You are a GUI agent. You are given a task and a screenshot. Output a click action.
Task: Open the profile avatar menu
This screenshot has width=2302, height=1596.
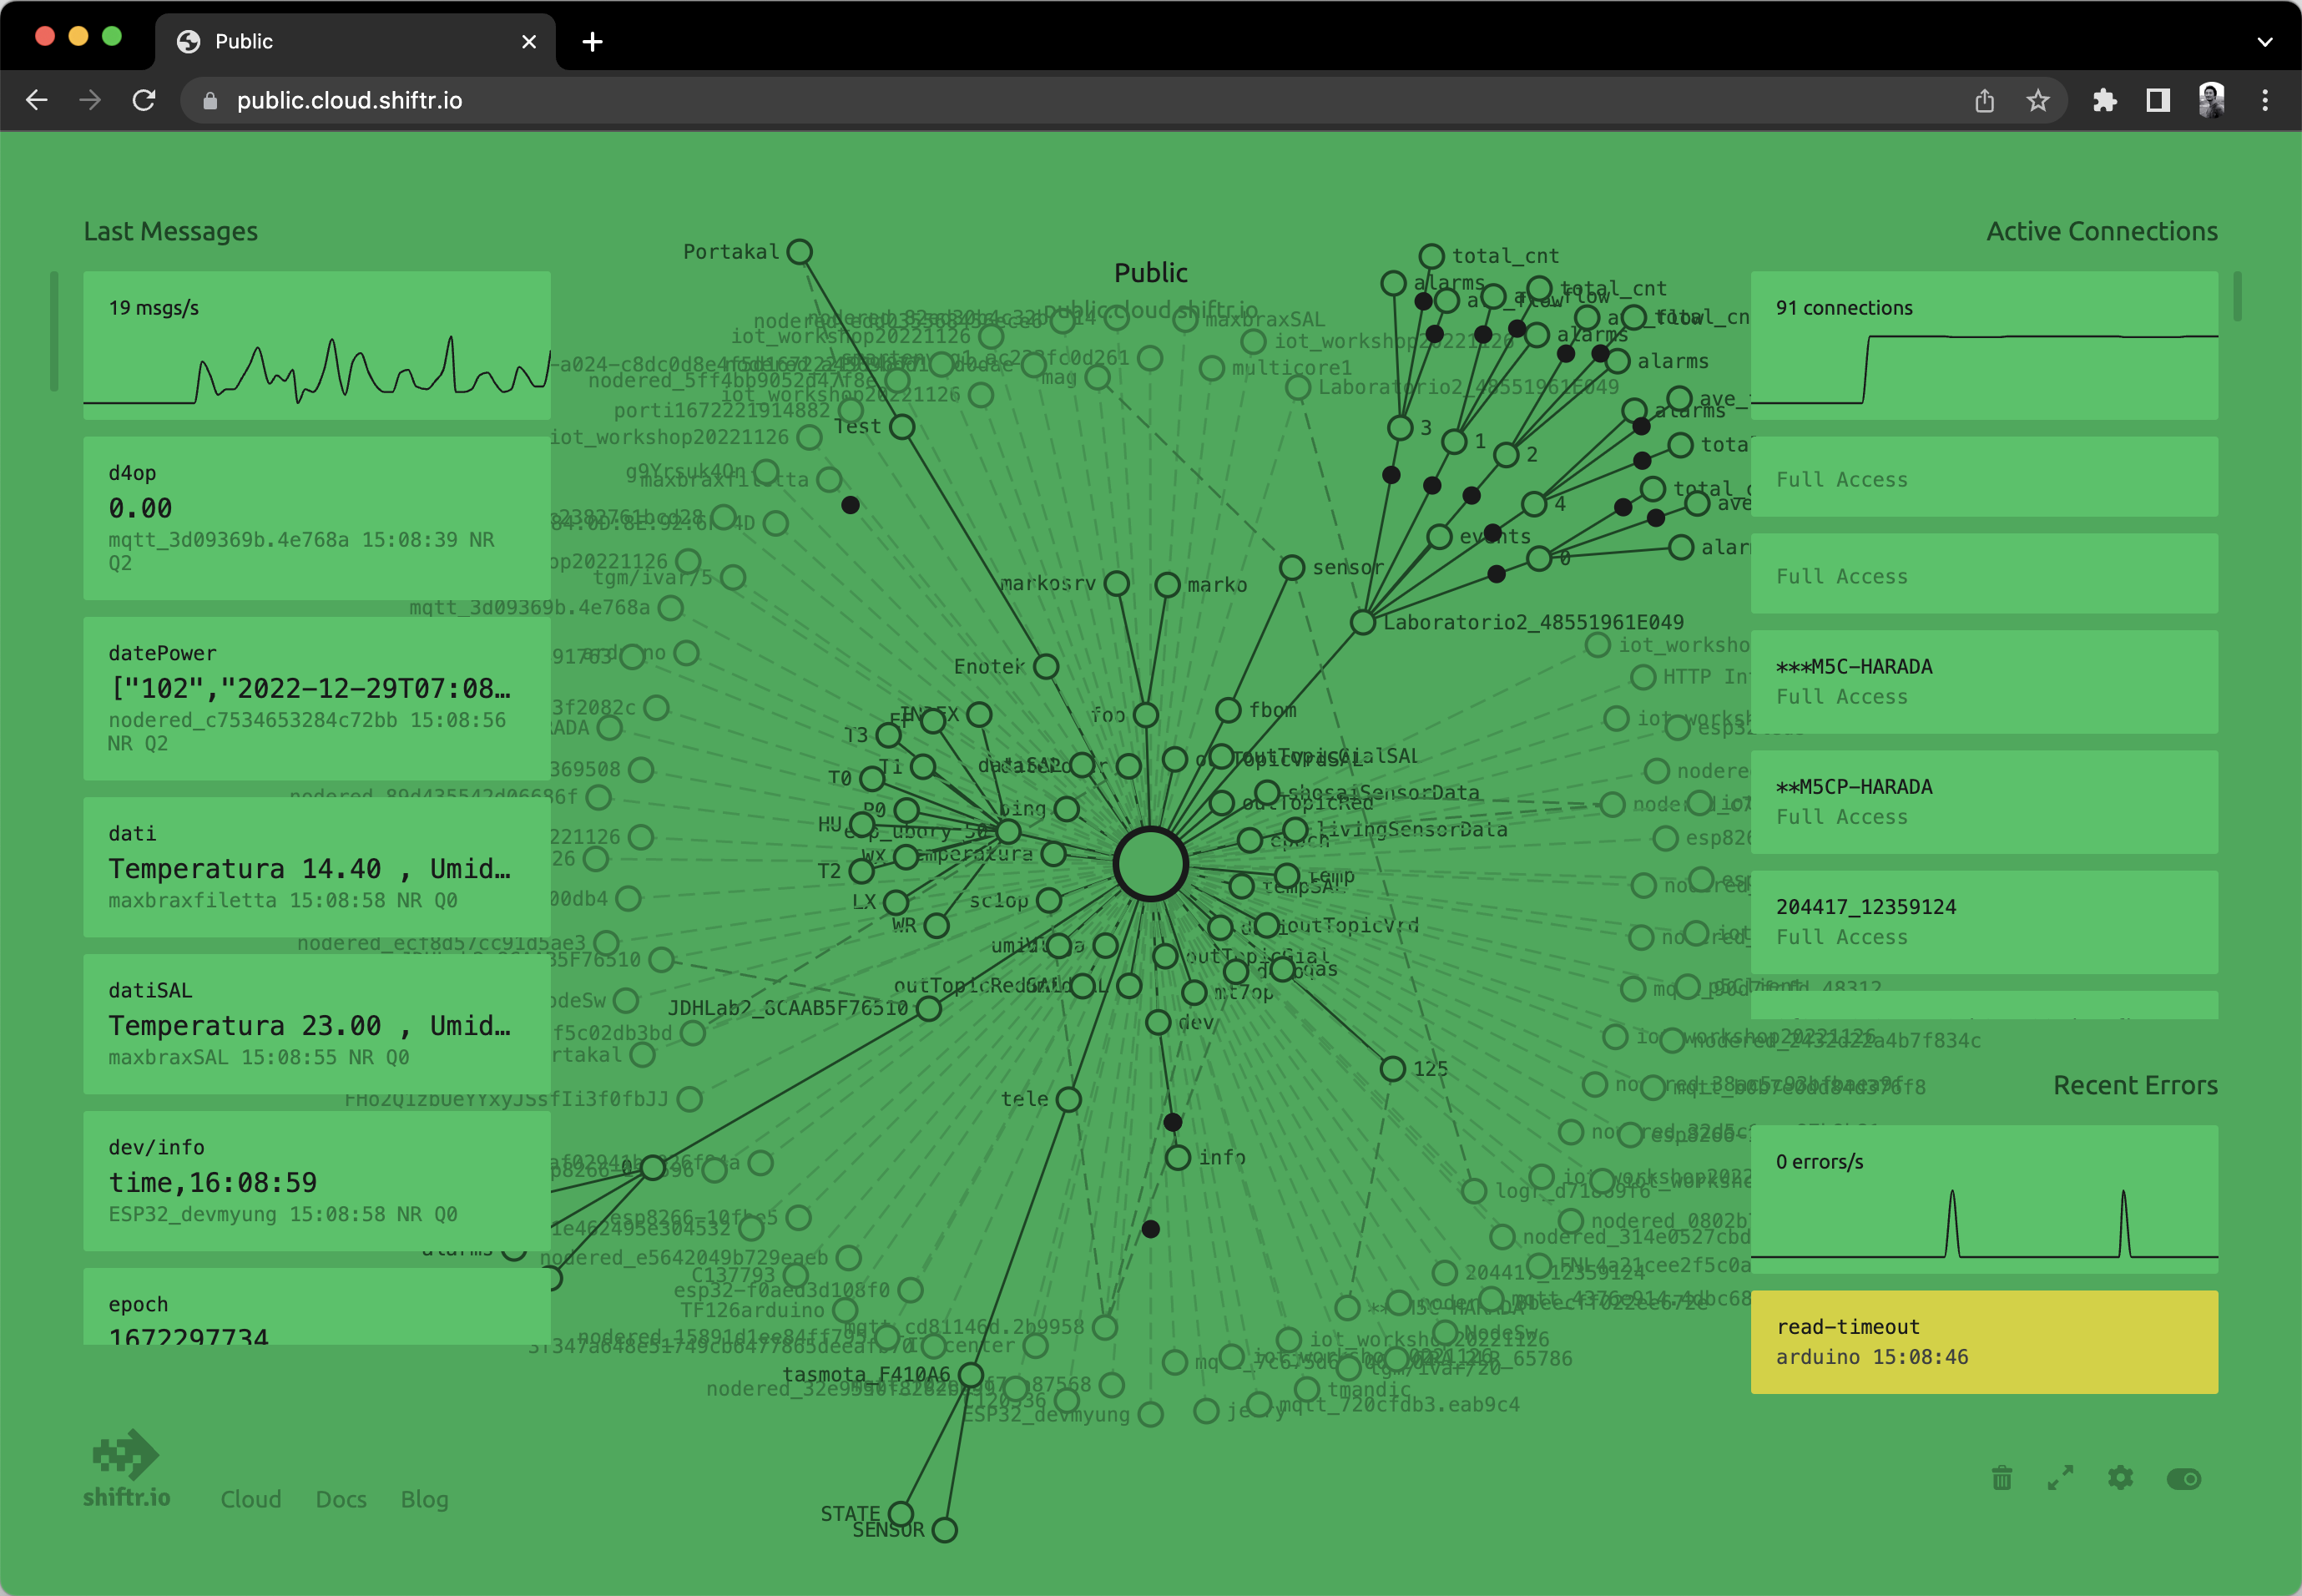click(2212, 100)
